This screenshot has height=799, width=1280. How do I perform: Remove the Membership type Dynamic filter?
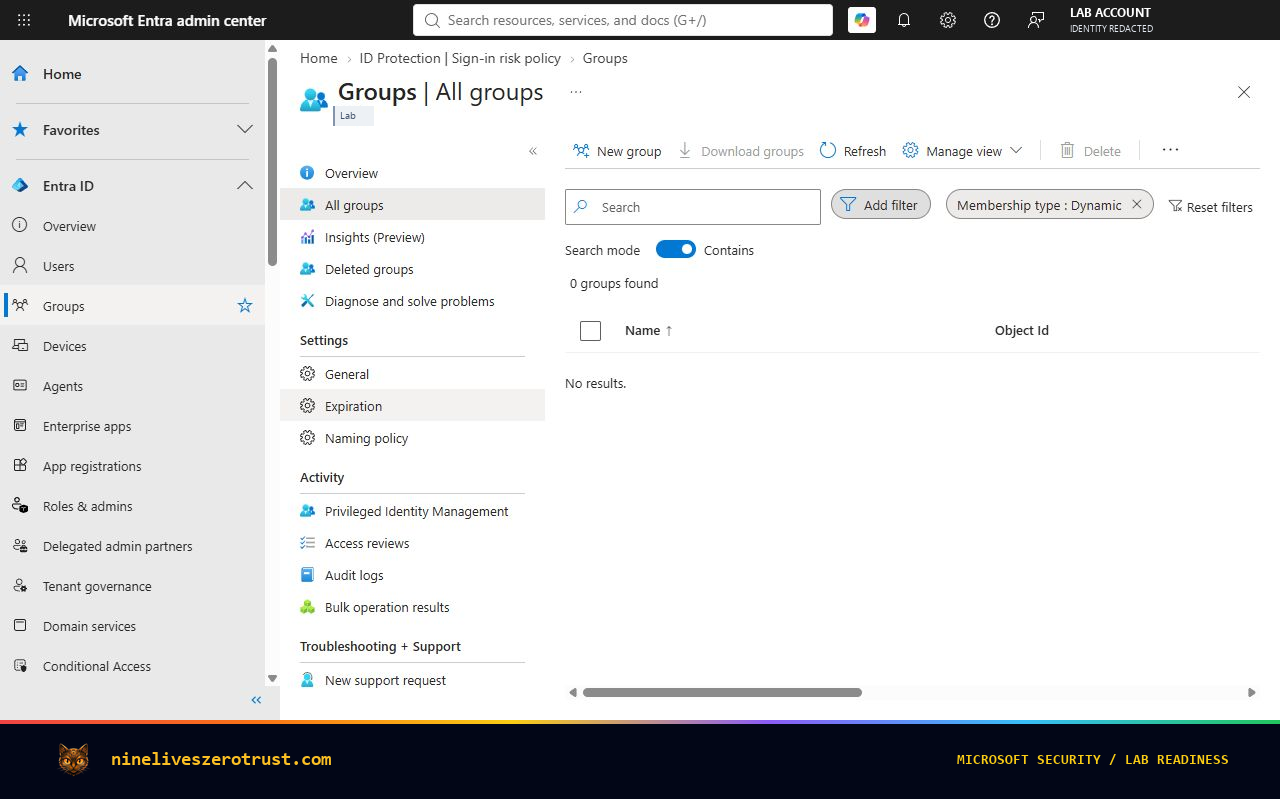[x=1136, y=204]
